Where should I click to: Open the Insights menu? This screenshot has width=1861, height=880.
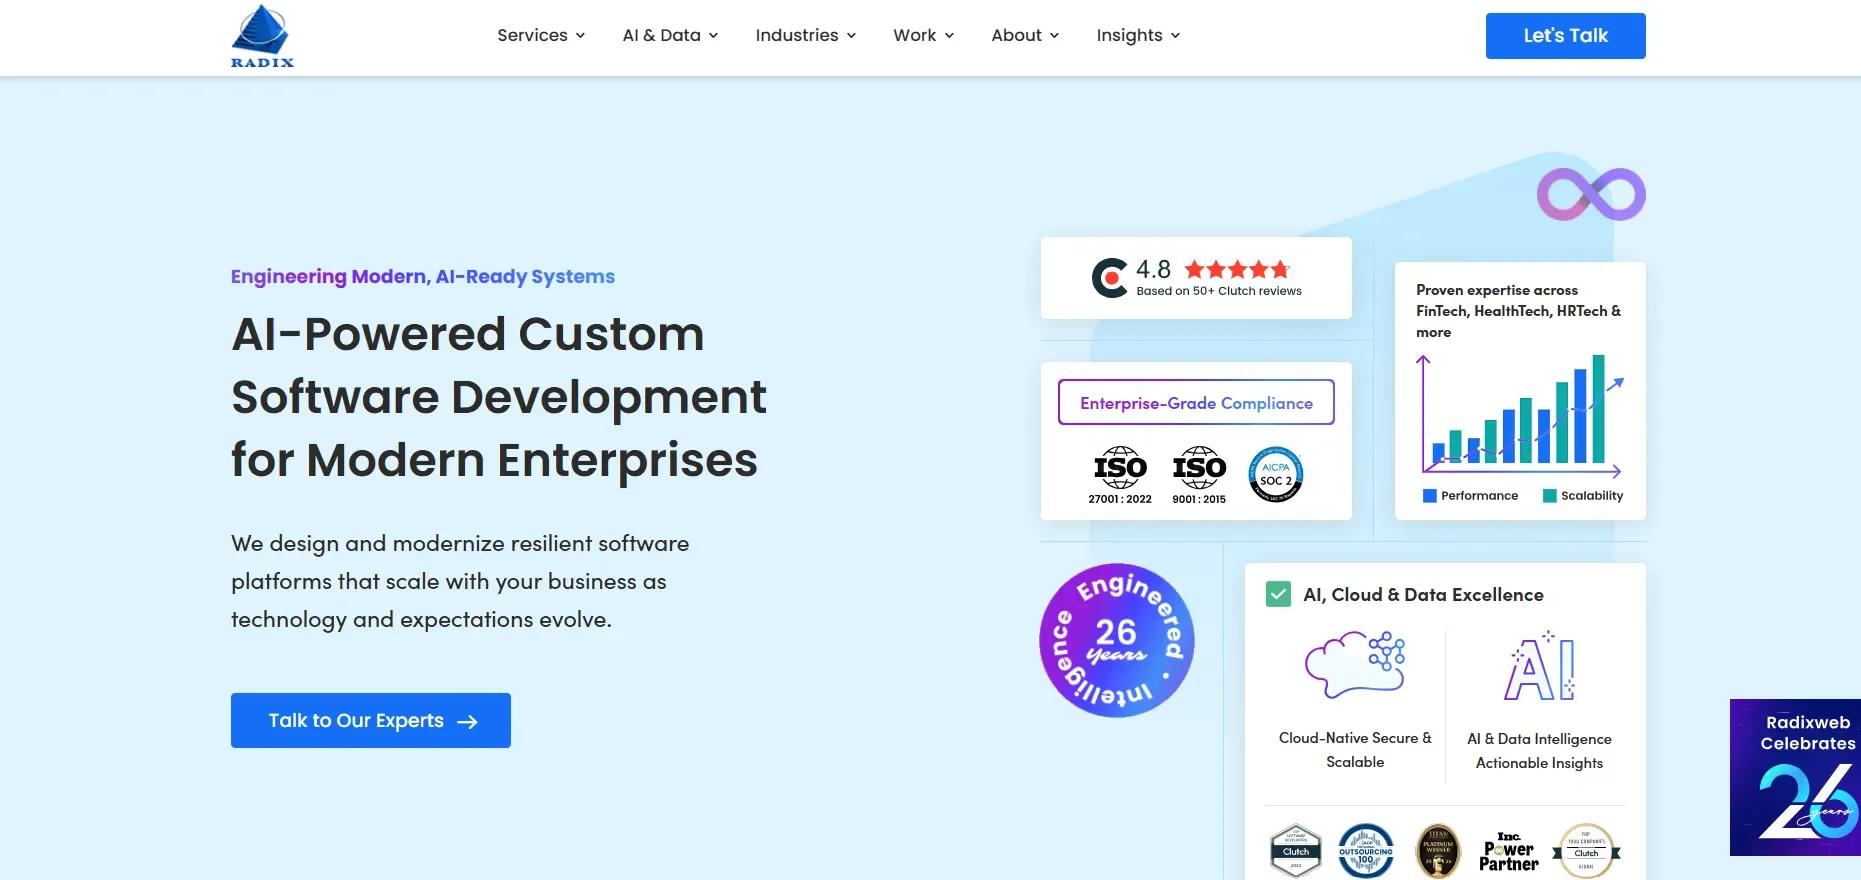(1138, 35)
